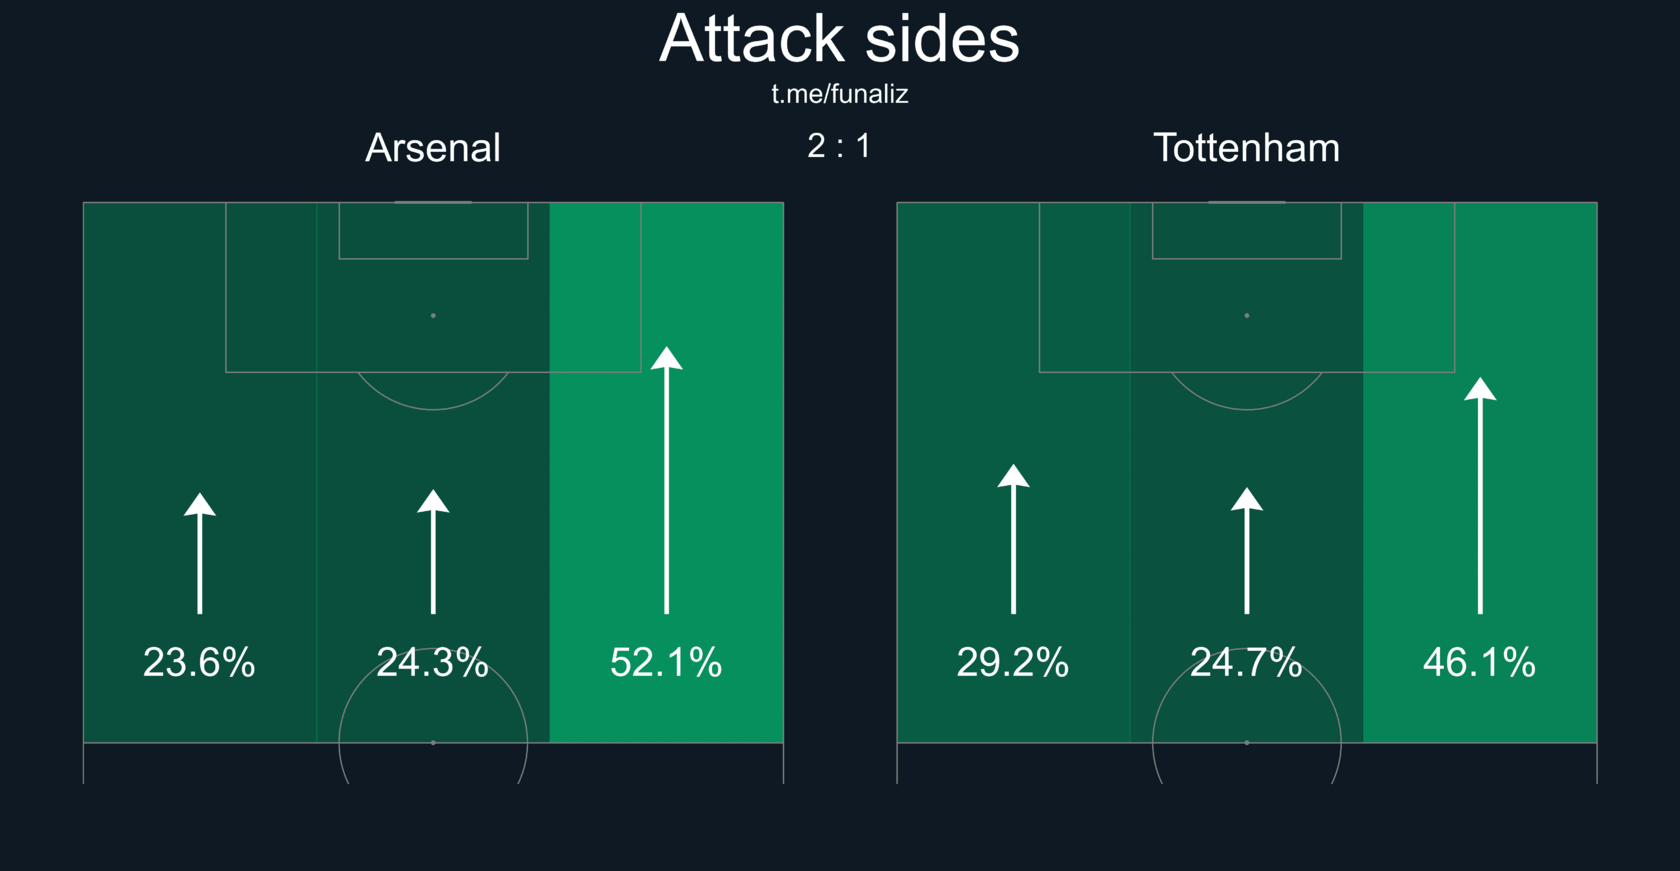Click the Attack sides title
Viewport: 1680px width, 871px height.
[x=840, y=39]
